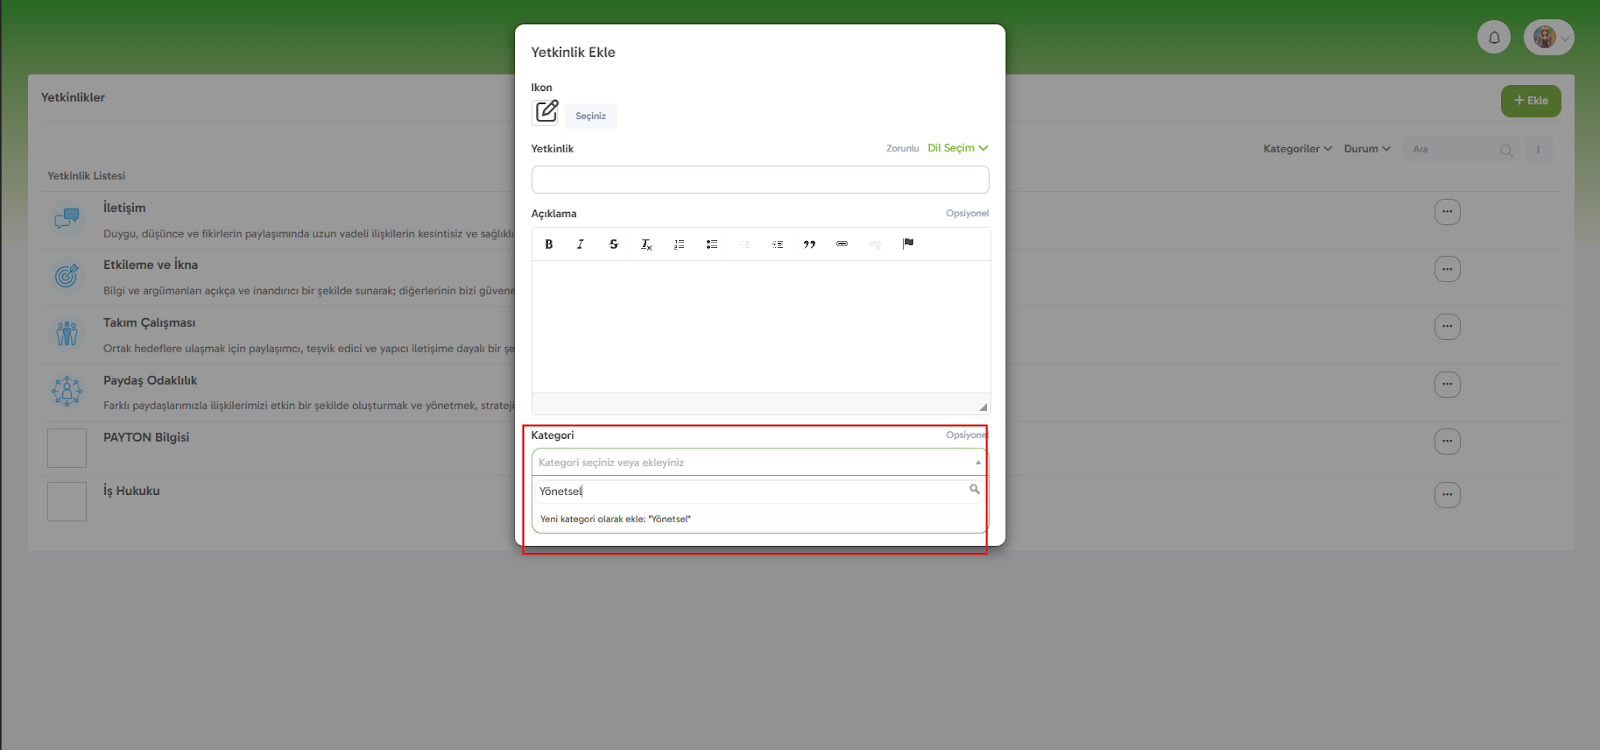1600x750 pixels.
Task: Apply italic formatting in the editor
Action: [580, 244]
